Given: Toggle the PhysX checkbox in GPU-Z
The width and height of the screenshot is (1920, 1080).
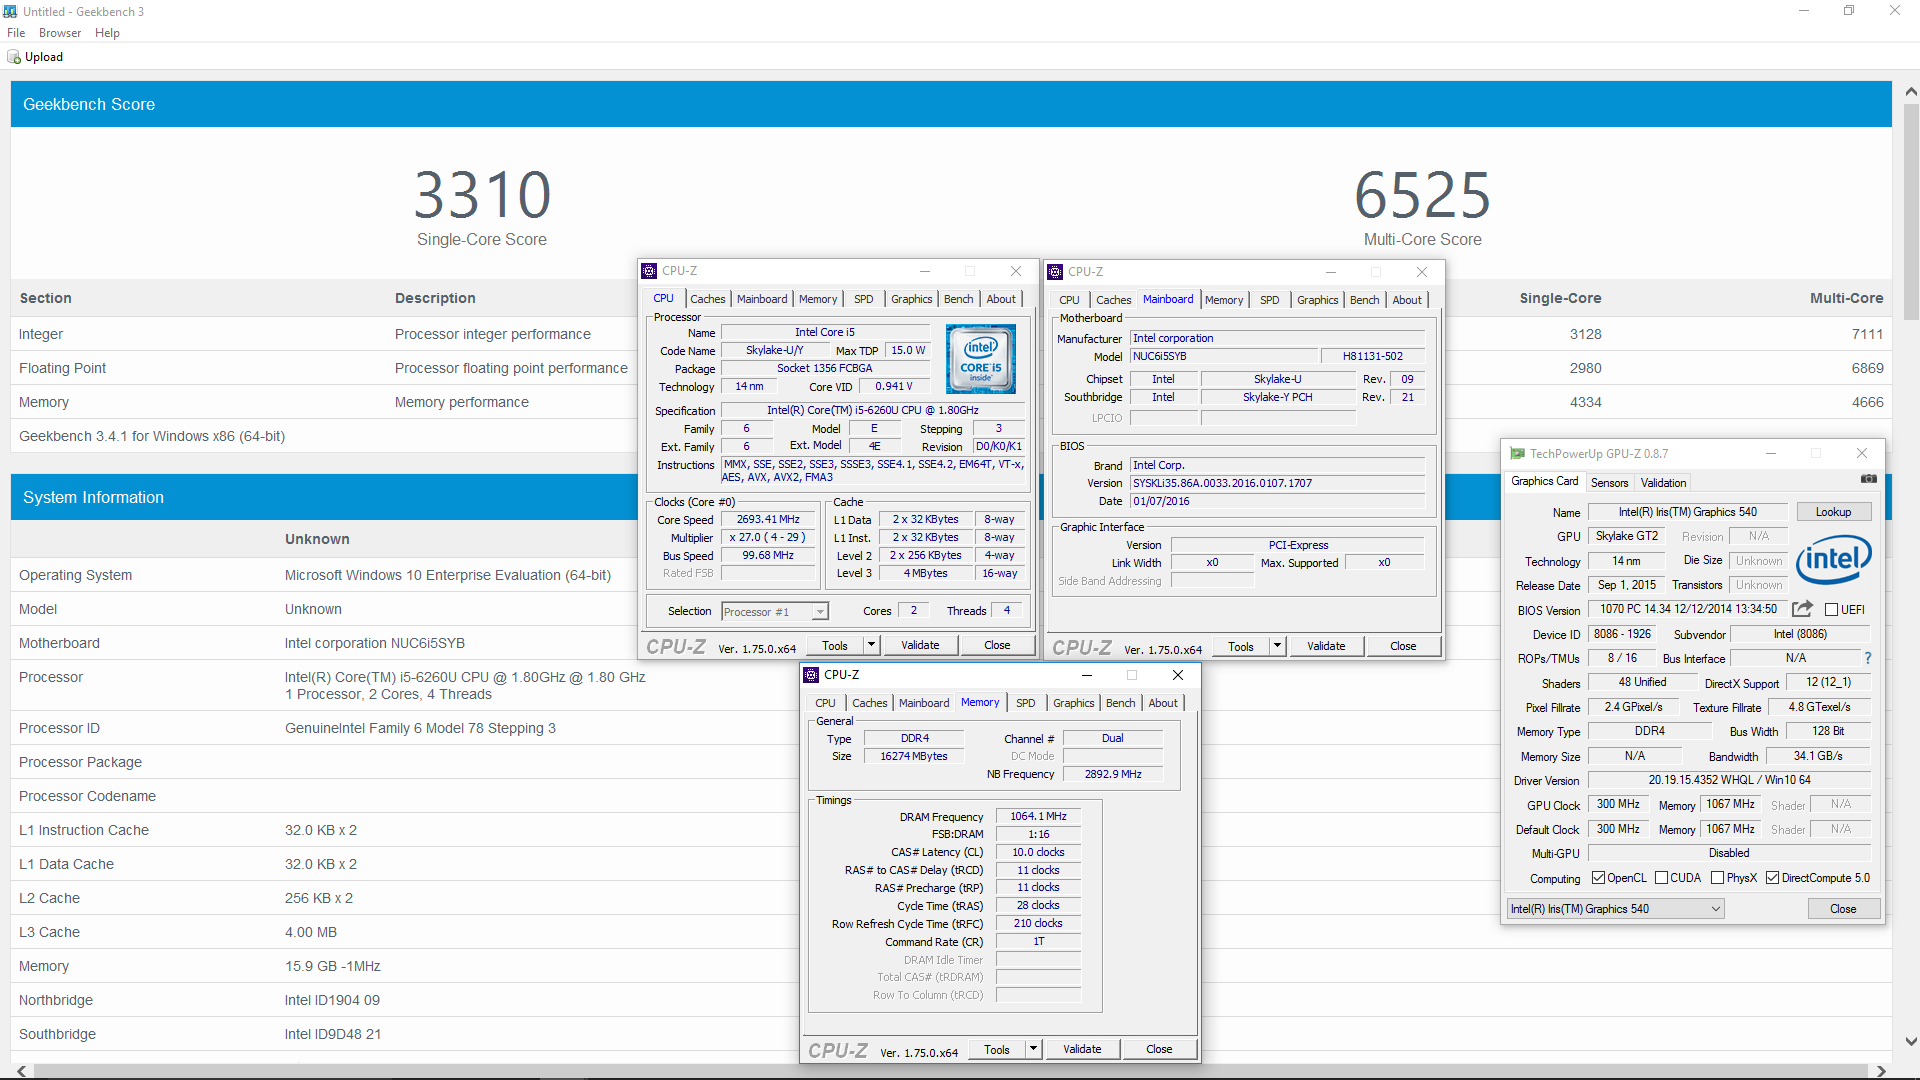Looking at the screenshot, I should (1717, 878).
